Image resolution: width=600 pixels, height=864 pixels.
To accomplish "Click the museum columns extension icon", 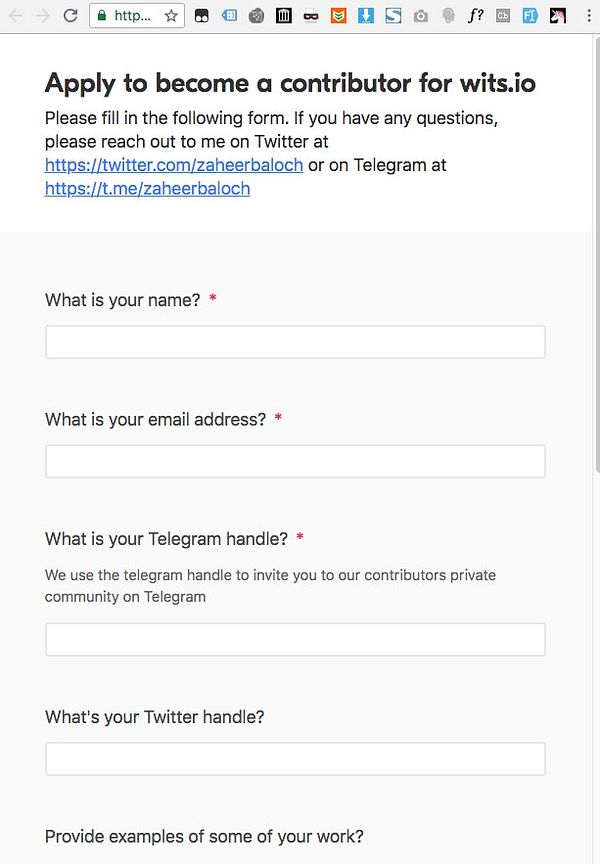I will coord(284,16).
